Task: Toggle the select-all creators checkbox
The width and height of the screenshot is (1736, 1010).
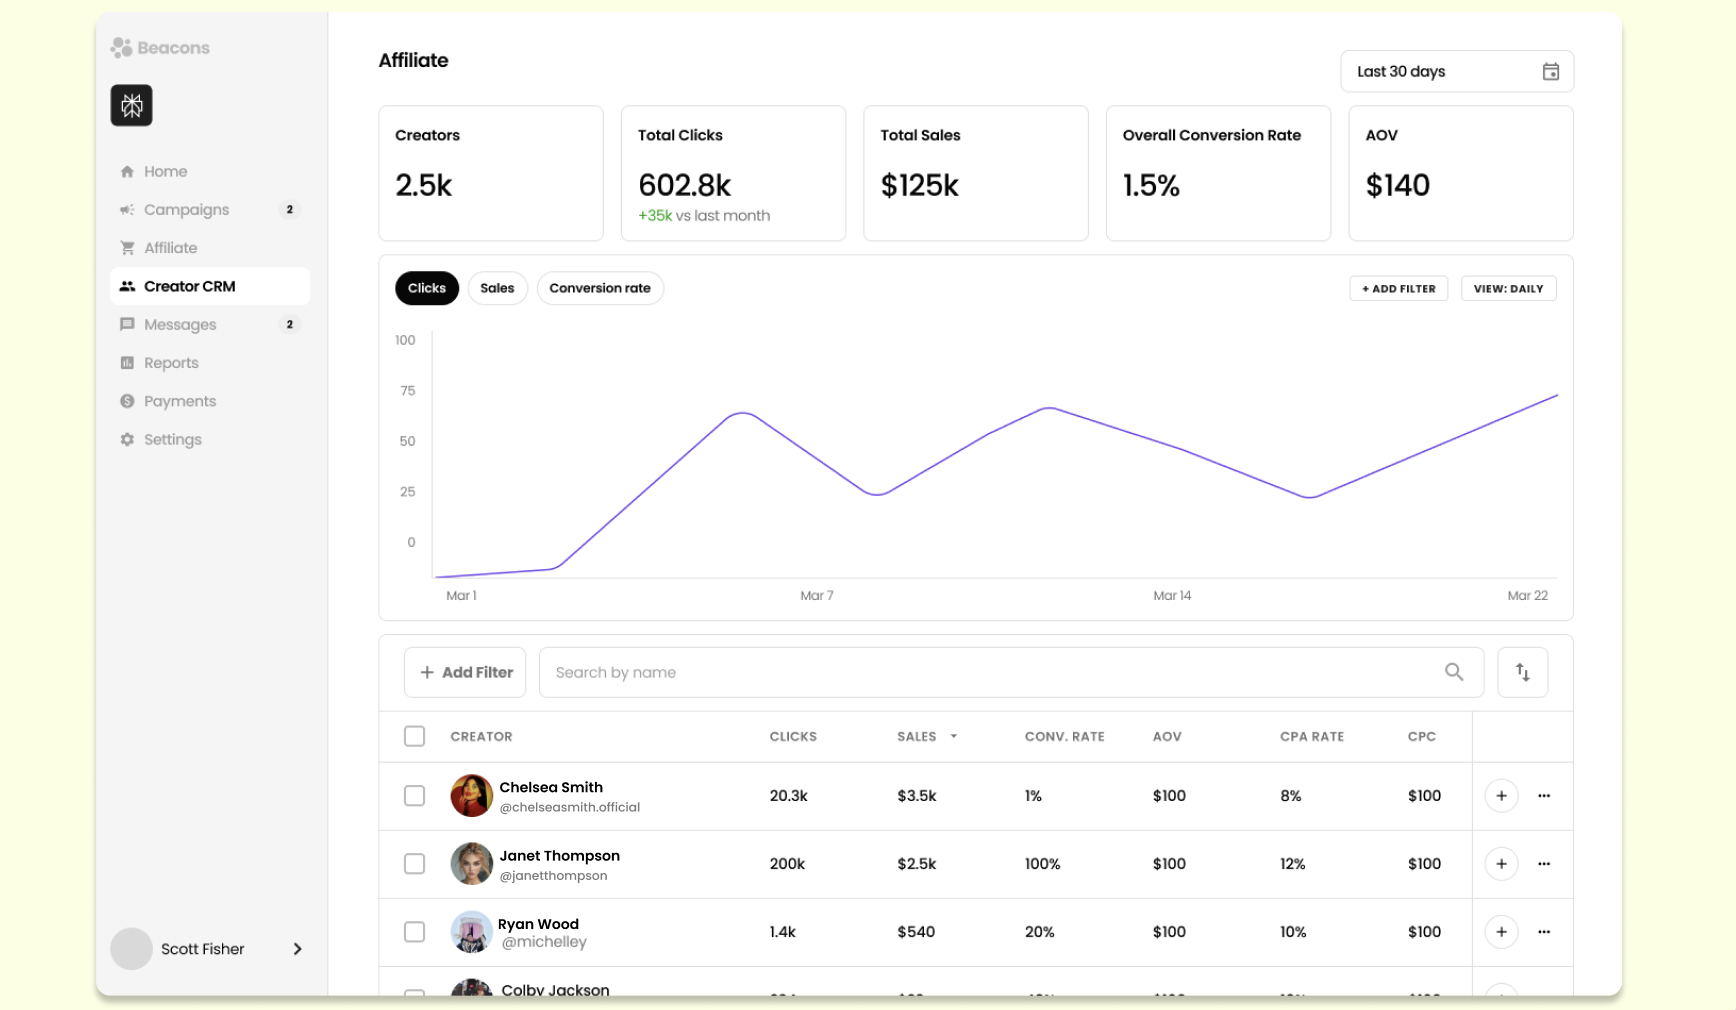Action: [414, 737]
